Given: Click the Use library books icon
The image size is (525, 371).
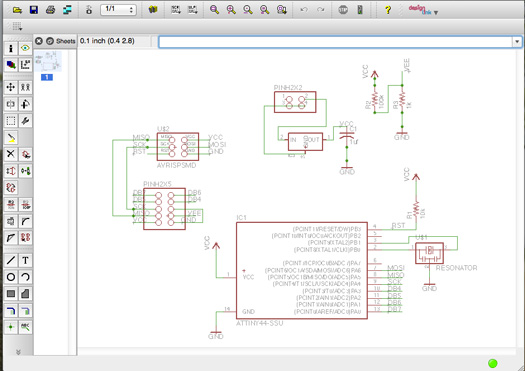Looking at the screenshot, I should point(153,10).
